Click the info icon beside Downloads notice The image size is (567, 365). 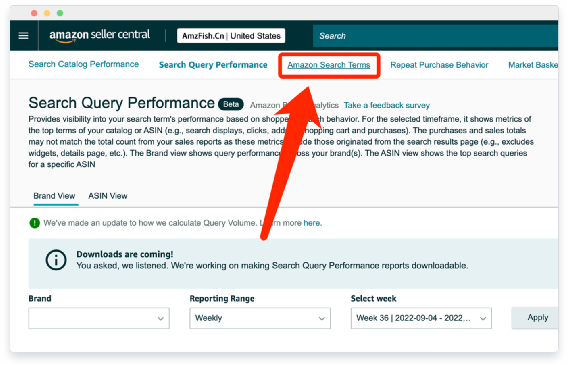coord(56,260)
